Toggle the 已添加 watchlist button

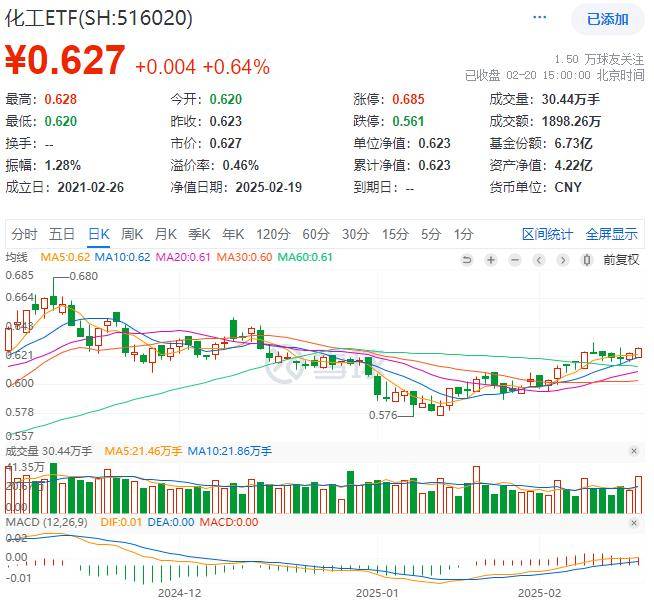pyautogui.click(x=607, y=19)
